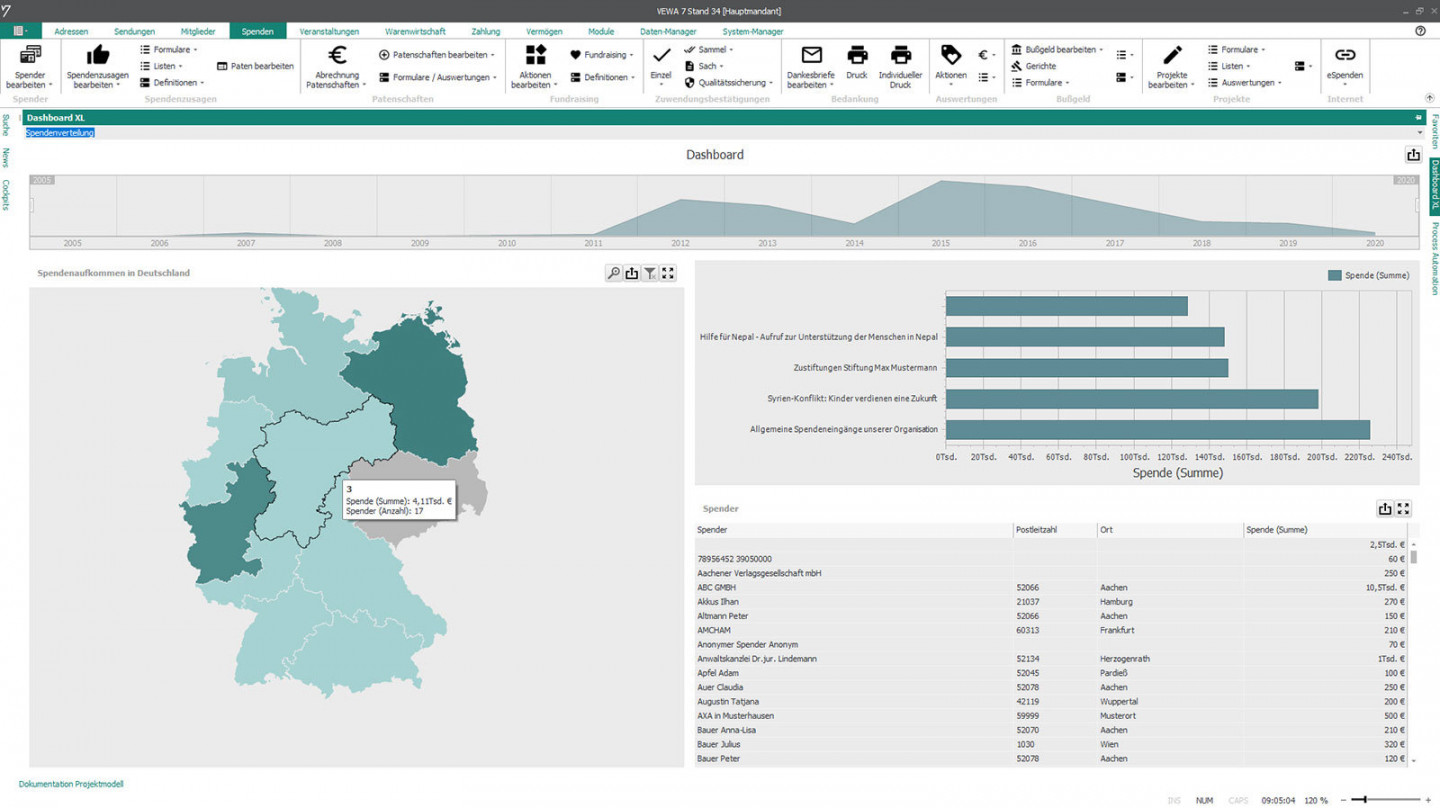Click the map search magnifier icon
Image resolution: width=1440 pixels, height=808 pixels.
click(x=614, y=273)
